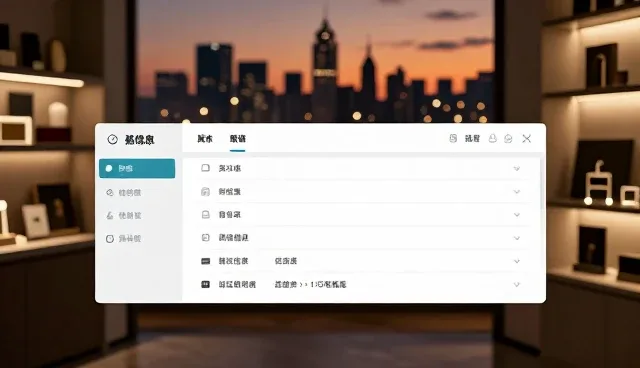The width and height of the screenshot is (640, 368).
Task: Expand the second settings row via its chevron
Action: coord(517,192)
